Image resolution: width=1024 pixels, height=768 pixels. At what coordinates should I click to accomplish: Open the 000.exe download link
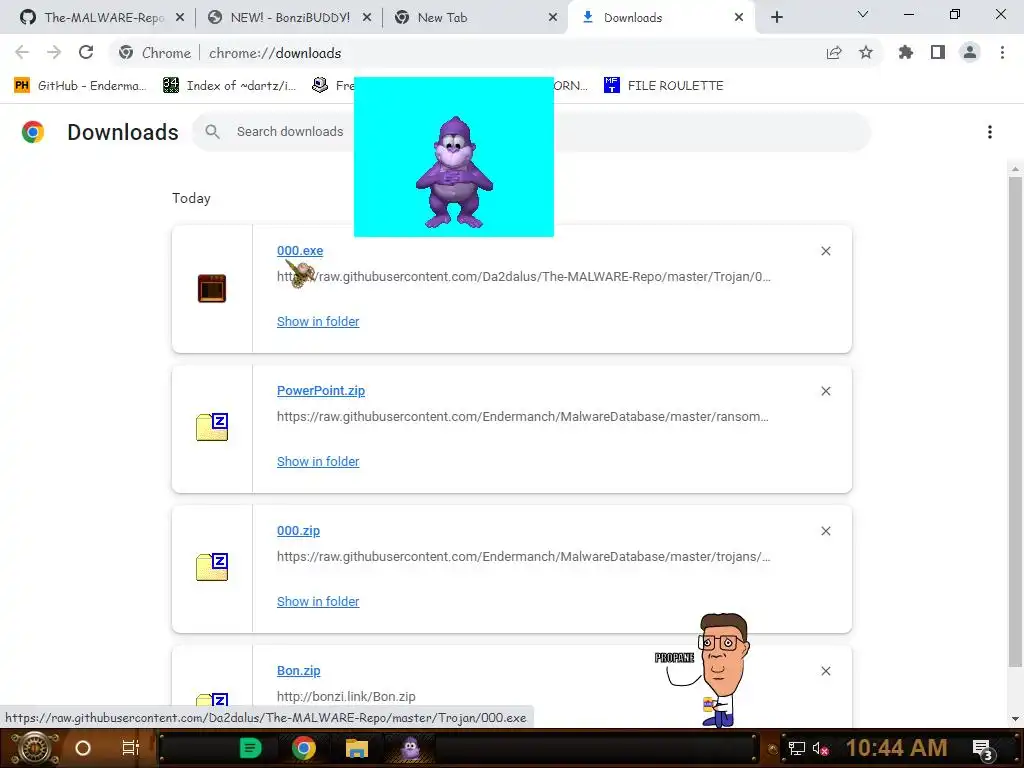(x=300, y=251)
